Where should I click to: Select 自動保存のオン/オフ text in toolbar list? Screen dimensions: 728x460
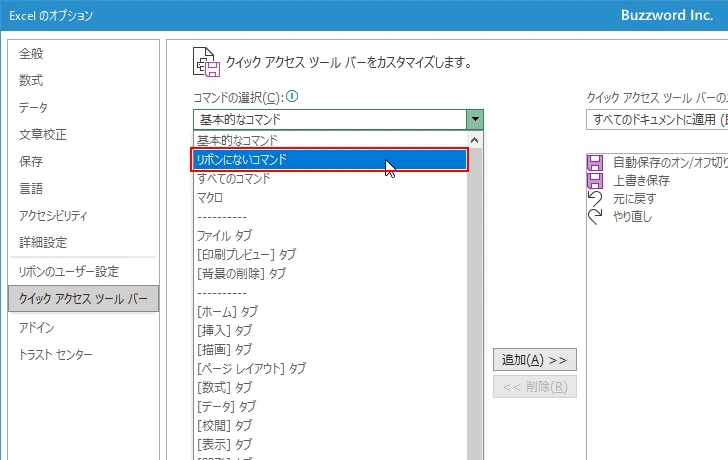click(670, 162)
